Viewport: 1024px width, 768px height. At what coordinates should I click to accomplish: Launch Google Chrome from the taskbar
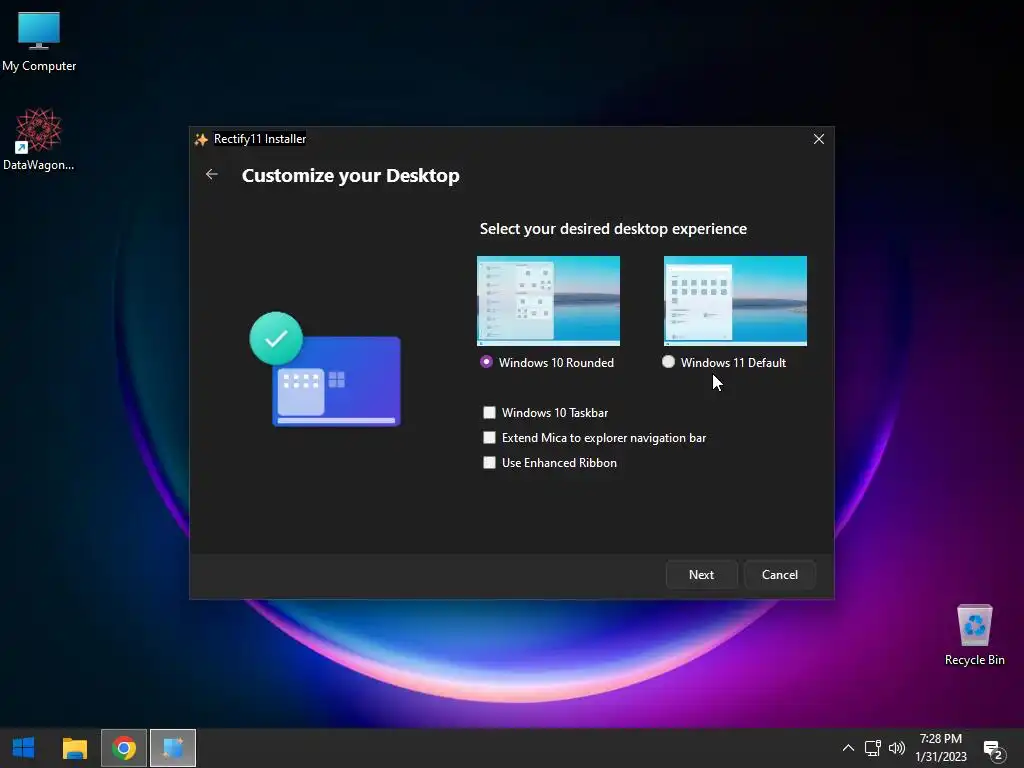(124, 748)
